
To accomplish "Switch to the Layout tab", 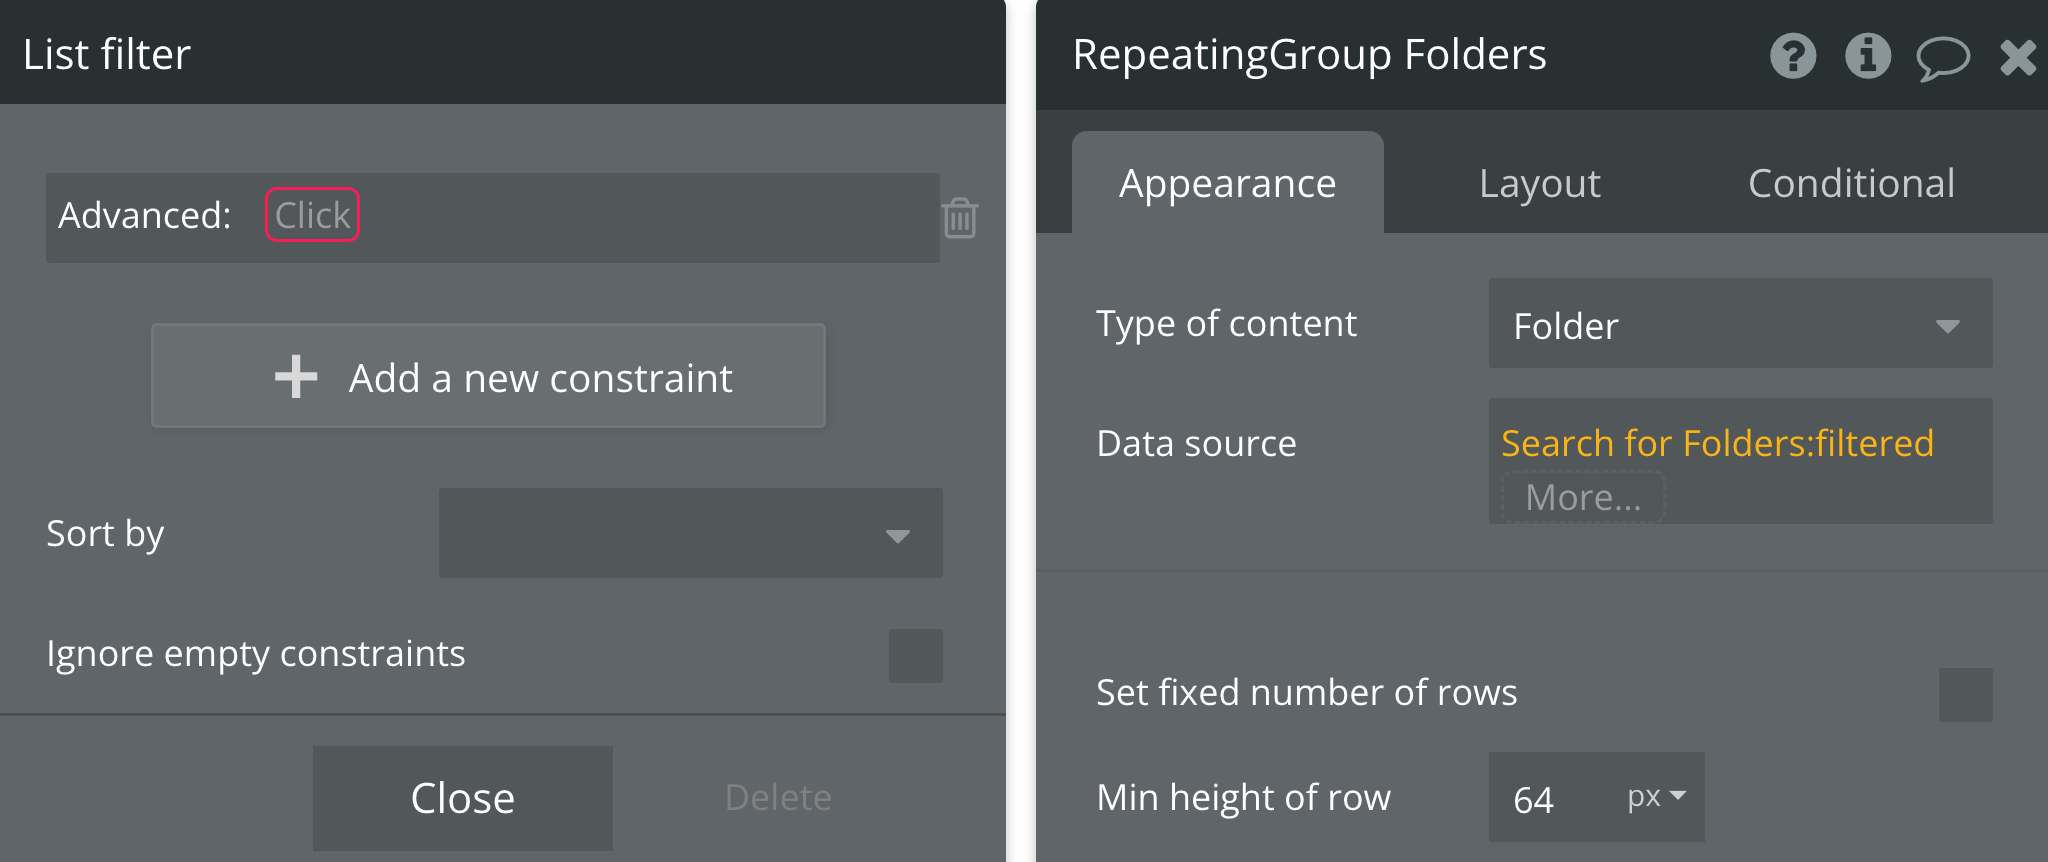I will tap(1539, 184).
